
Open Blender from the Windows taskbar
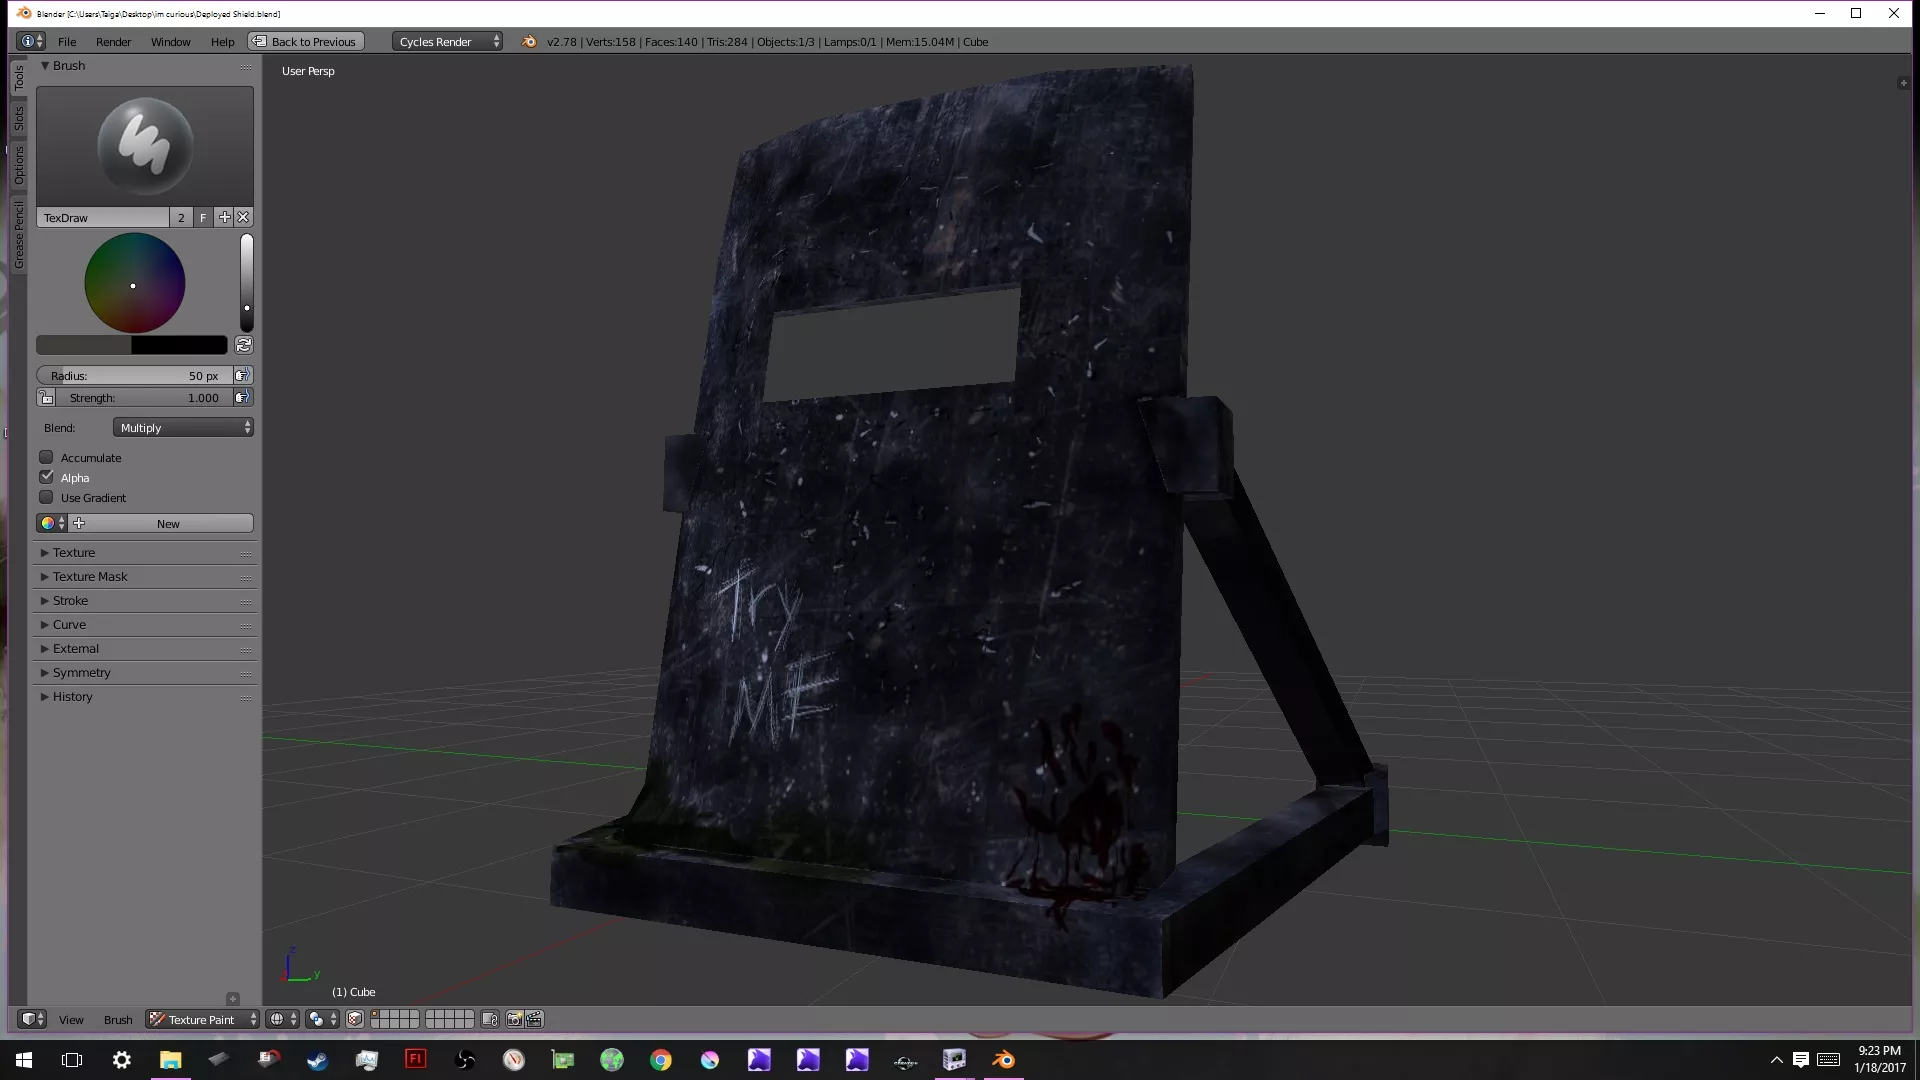pos(1003,1059)
